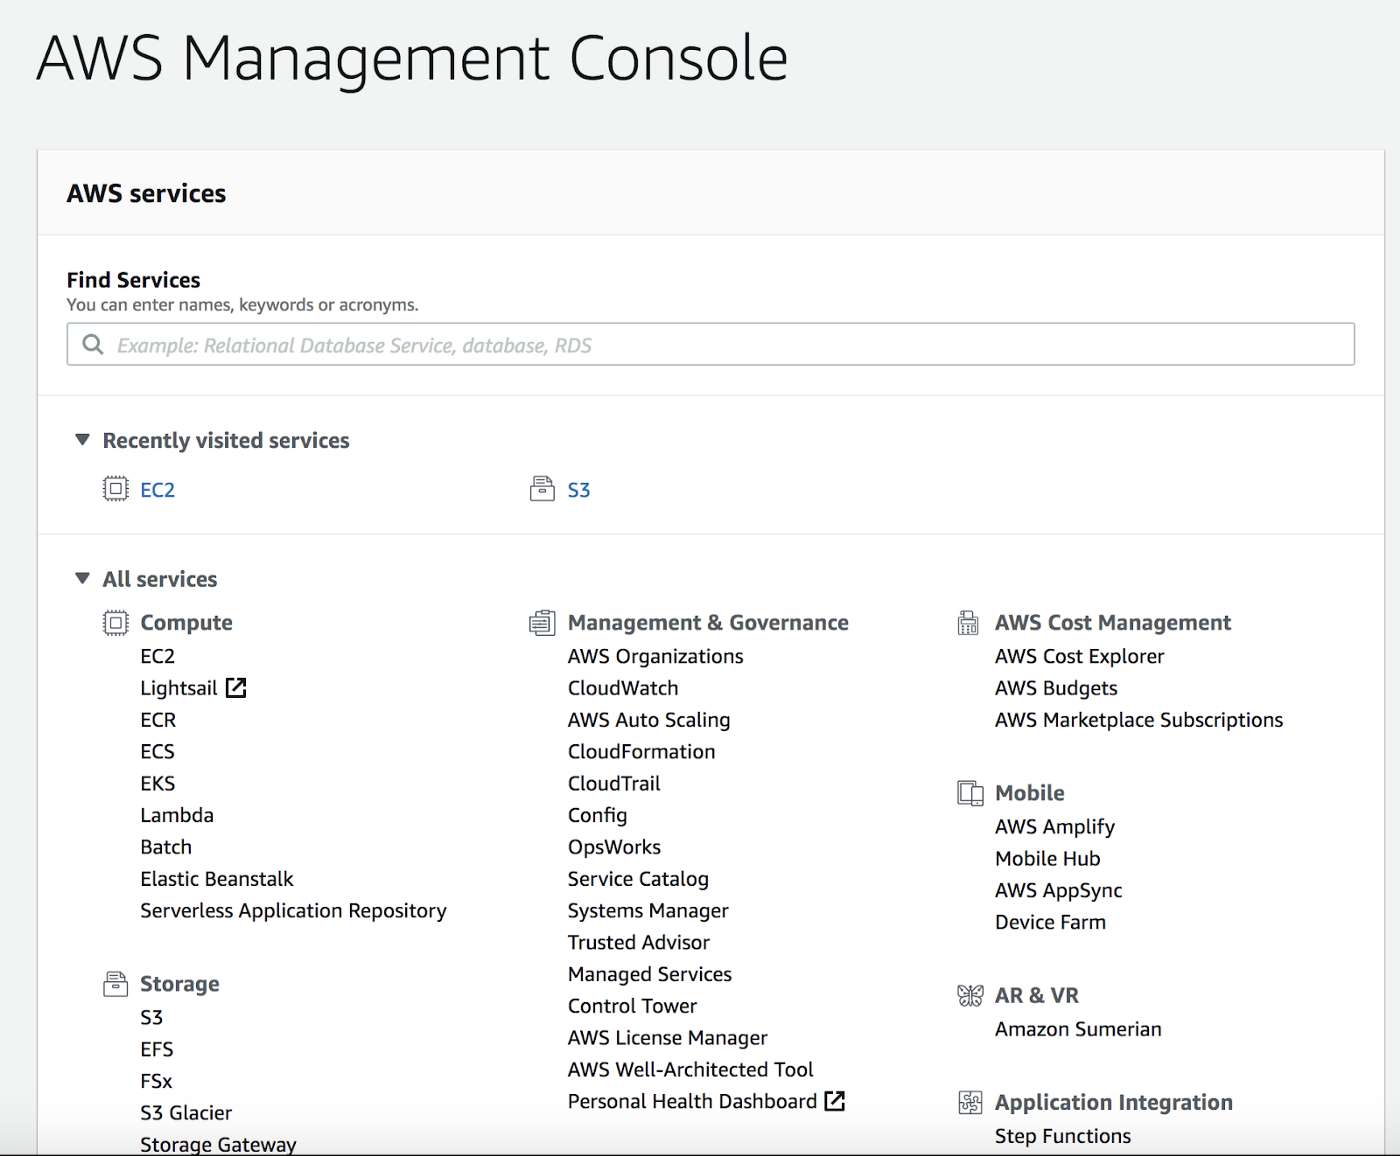The width and height of the screenshot is (1400, 1156).
Task: Open the EFS service
Action: 157,1050
